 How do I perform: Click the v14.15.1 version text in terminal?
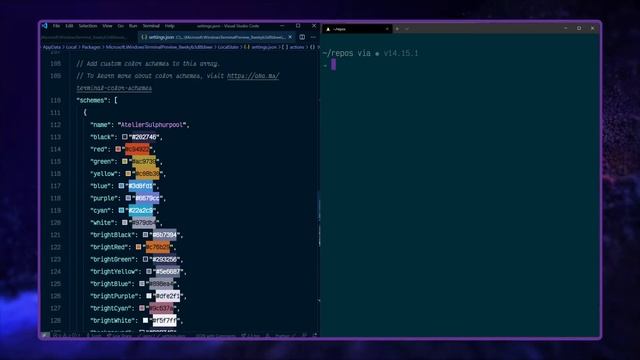point(401,53)
